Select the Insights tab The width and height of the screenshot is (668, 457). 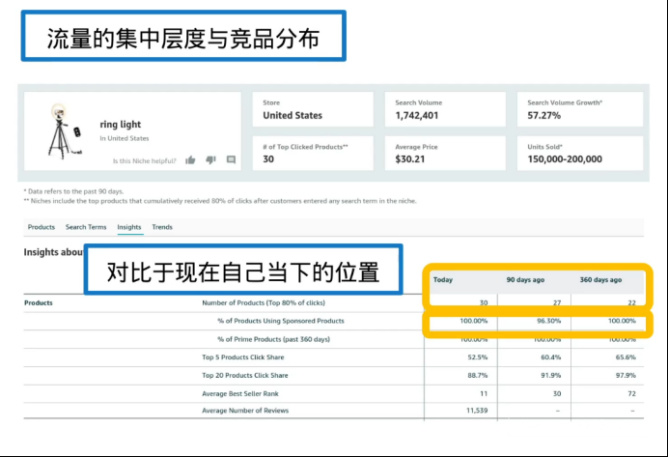click(129, 227)
